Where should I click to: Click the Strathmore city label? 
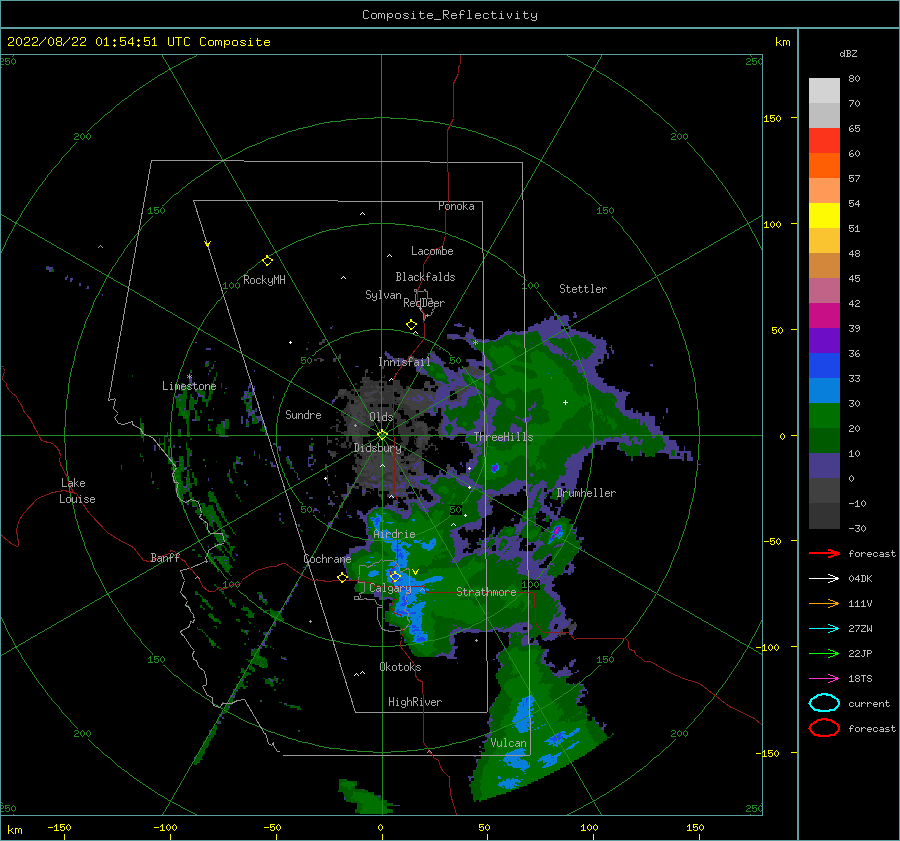coord(486,592)
